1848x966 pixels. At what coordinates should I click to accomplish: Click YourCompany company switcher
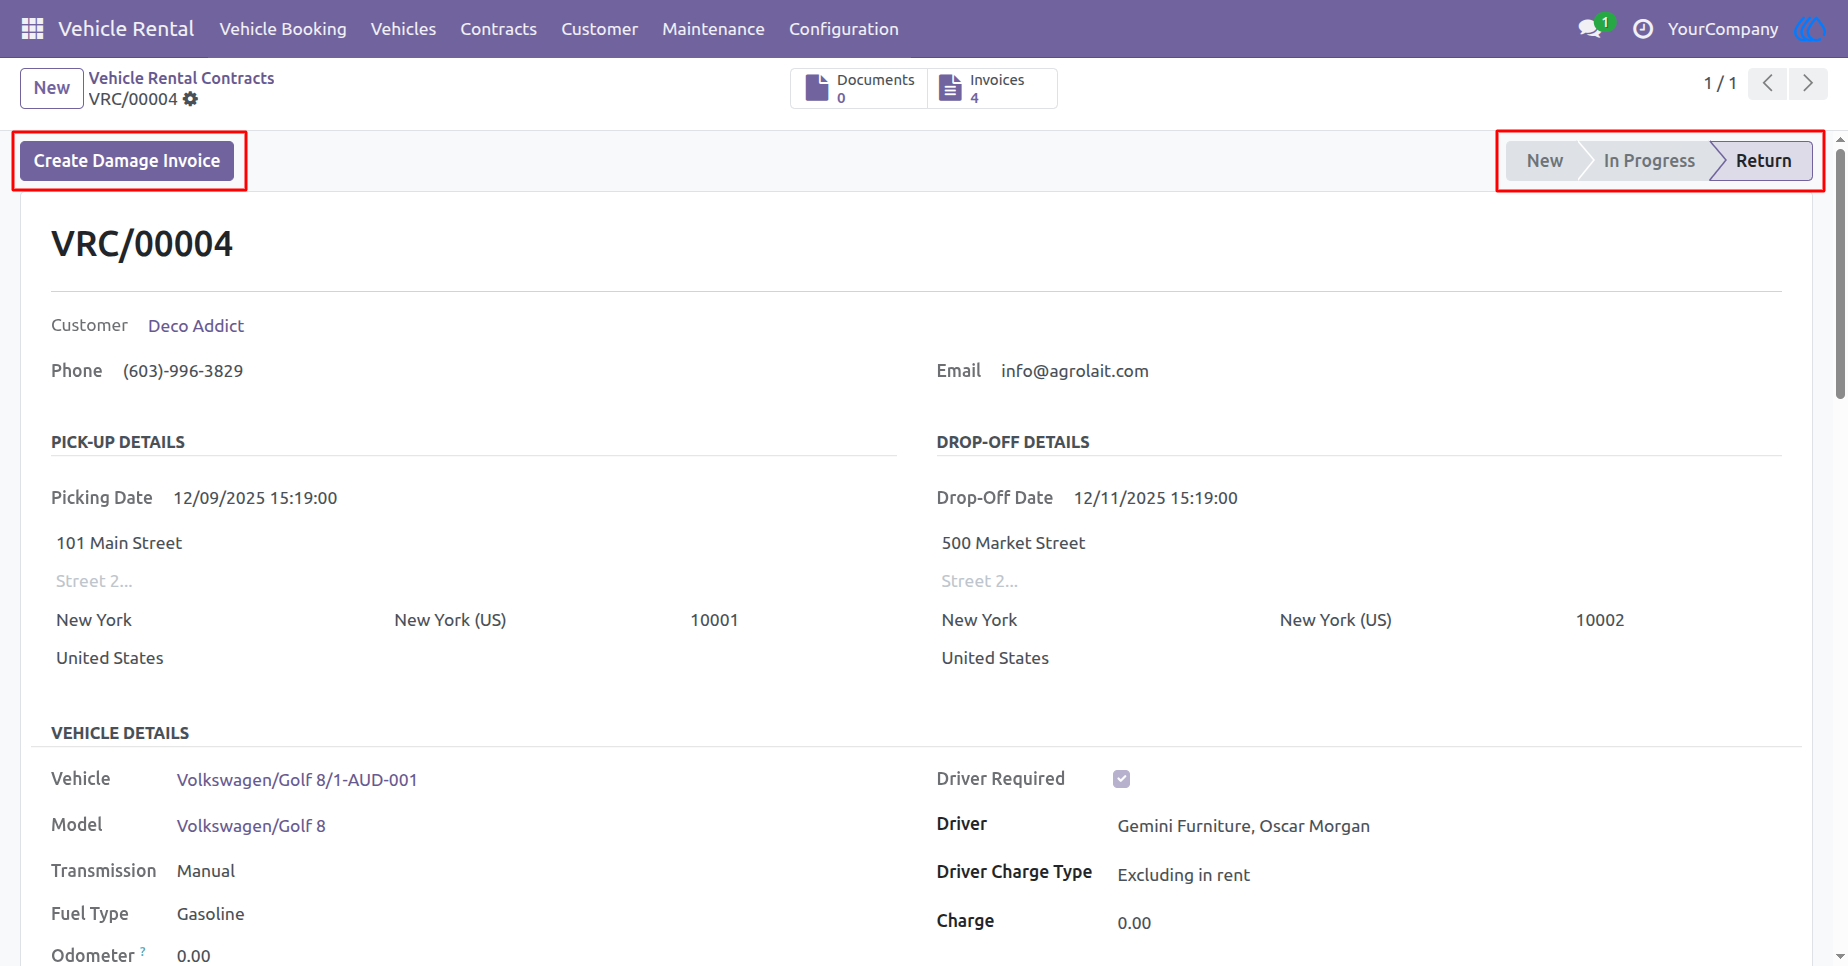tap(1722, 29)
